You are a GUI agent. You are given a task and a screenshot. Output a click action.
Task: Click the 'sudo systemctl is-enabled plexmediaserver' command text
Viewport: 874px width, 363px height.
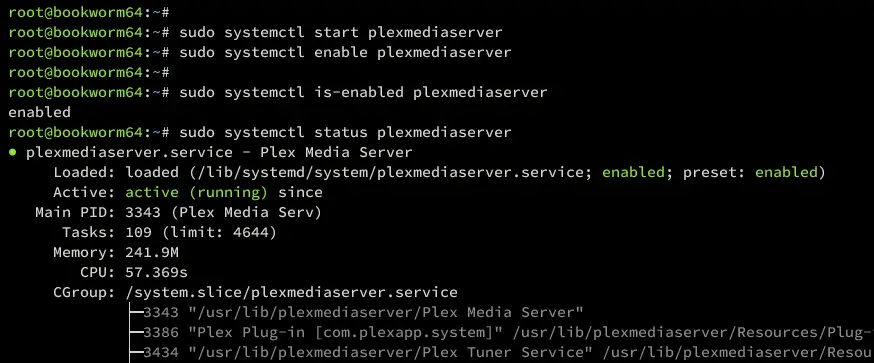point(363,93)
